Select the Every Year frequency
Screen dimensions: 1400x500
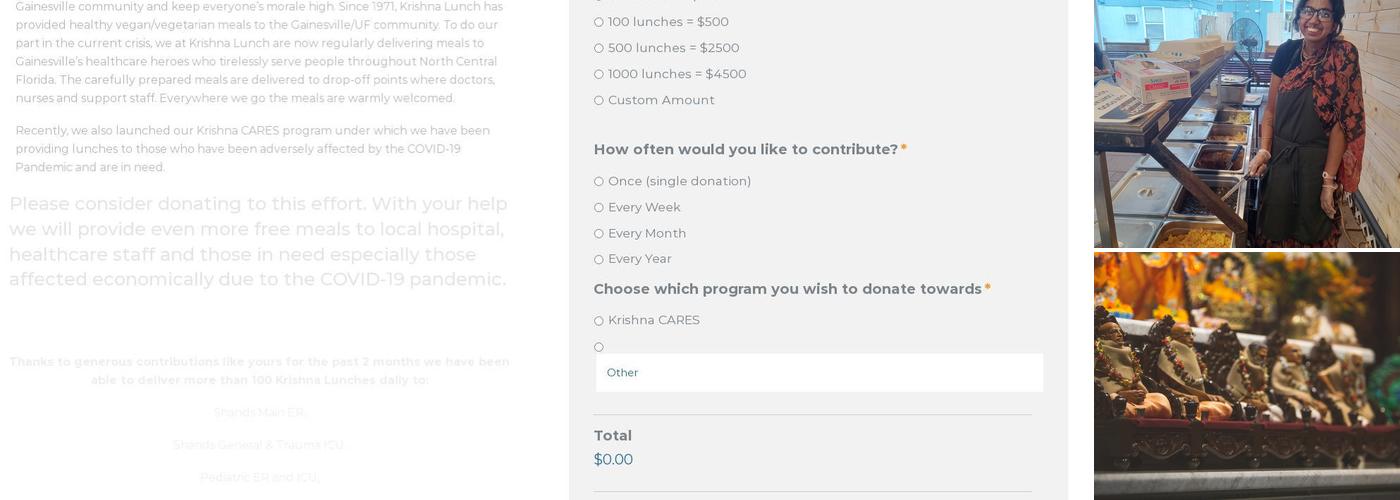coord(599,260)
